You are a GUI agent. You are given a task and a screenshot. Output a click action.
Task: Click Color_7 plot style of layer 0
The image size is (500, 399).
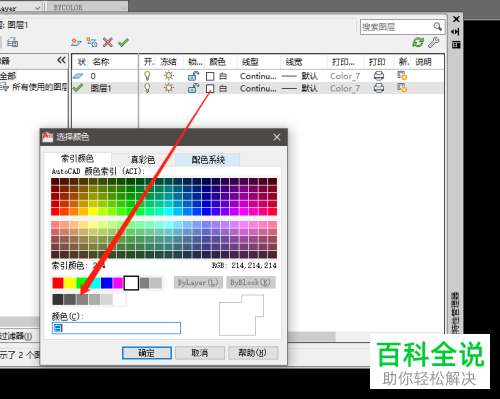tap(345, 76)
